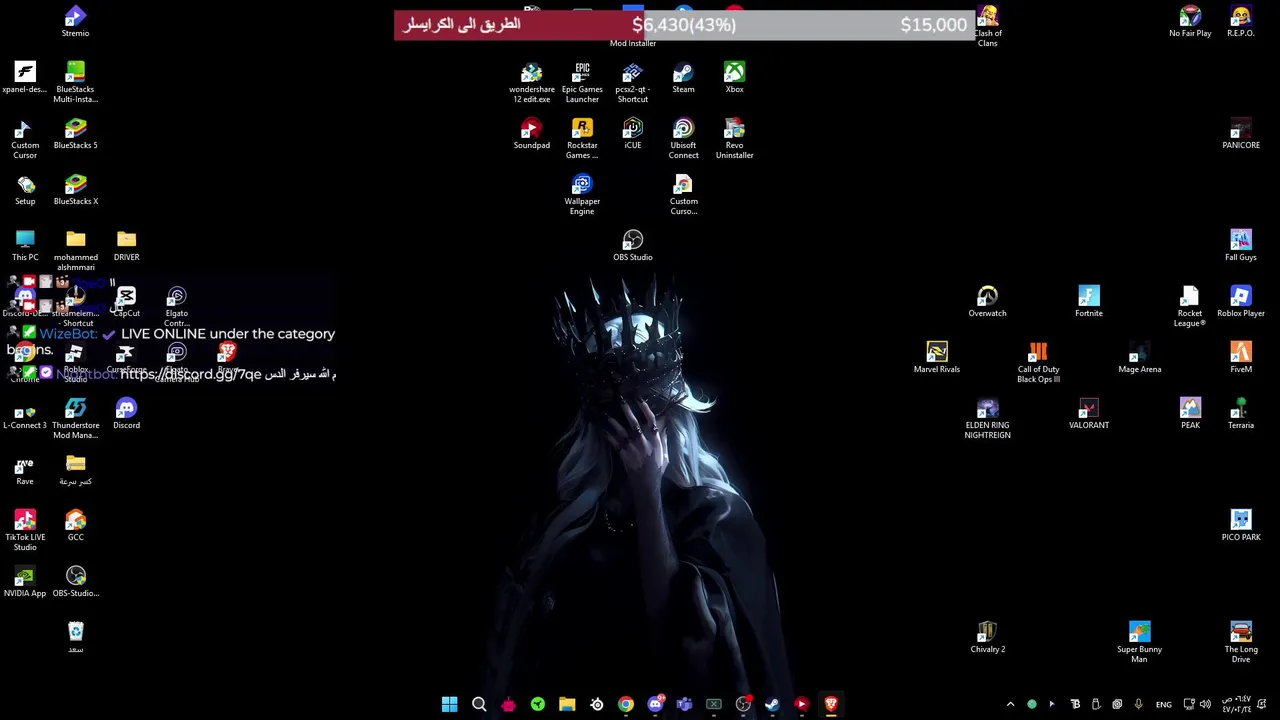Launch Revo Uninstaller icon
This screenshot has height=720, width=1280.
[734, 139]
